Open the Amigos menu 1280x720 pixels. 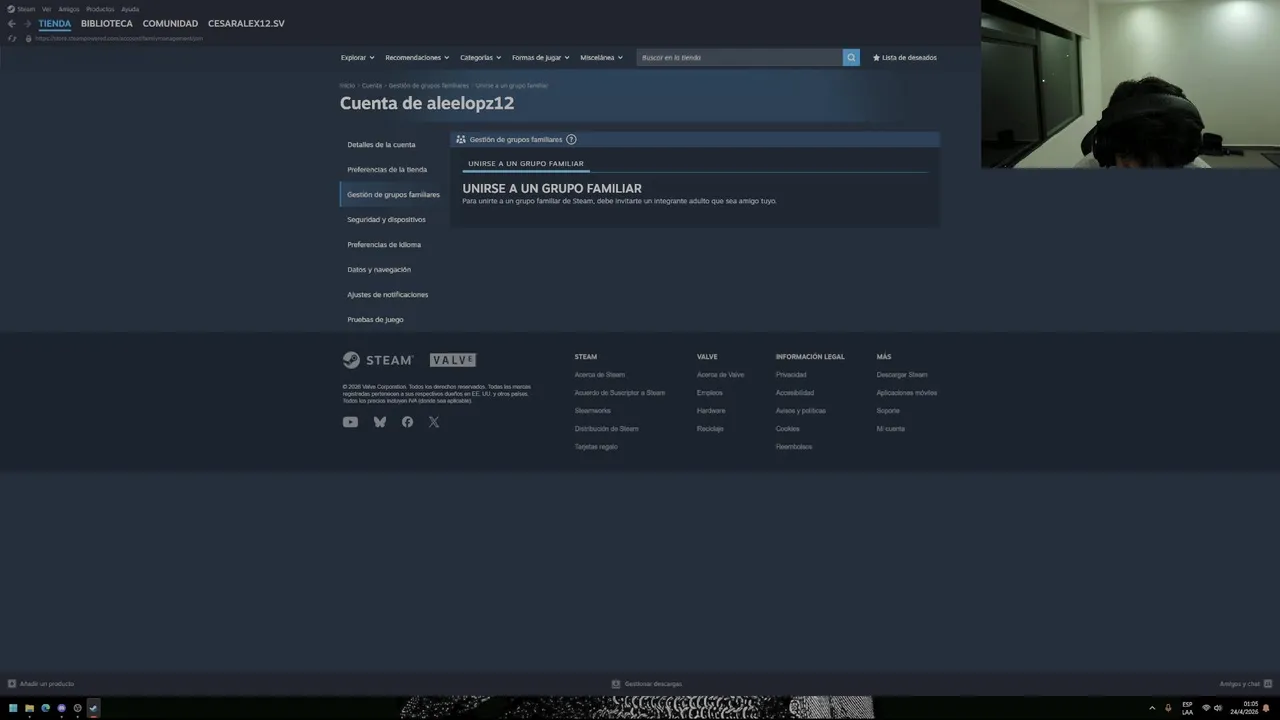(x=68, y=9)
